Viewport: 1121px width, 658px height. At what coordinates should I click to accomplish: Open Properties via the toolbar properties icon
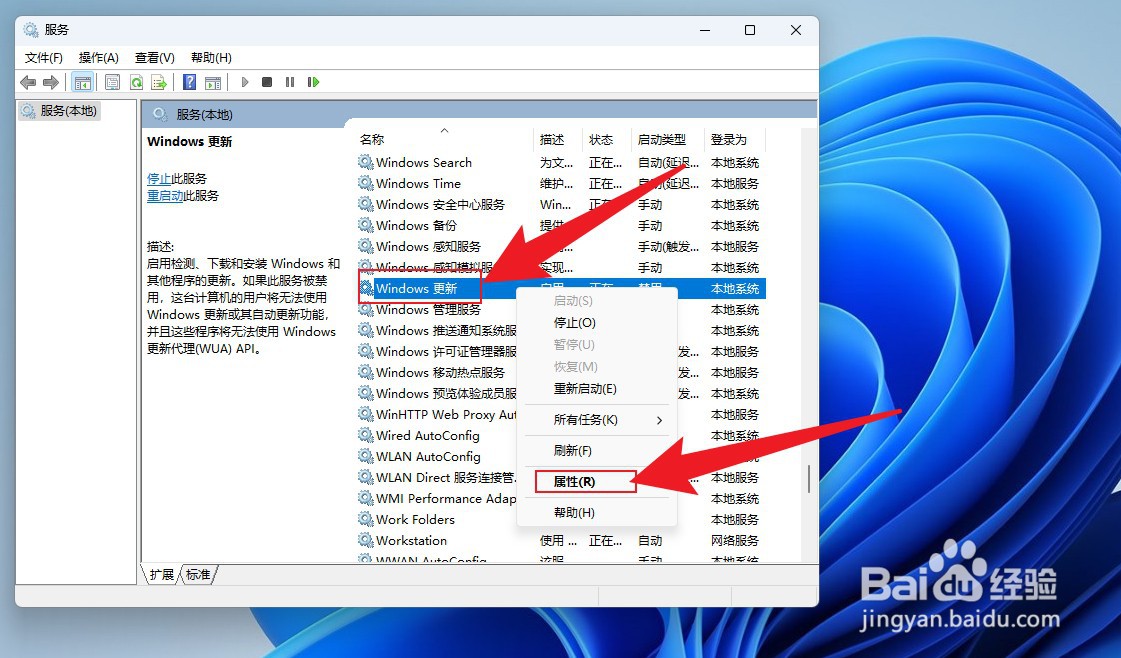point(112,82)
